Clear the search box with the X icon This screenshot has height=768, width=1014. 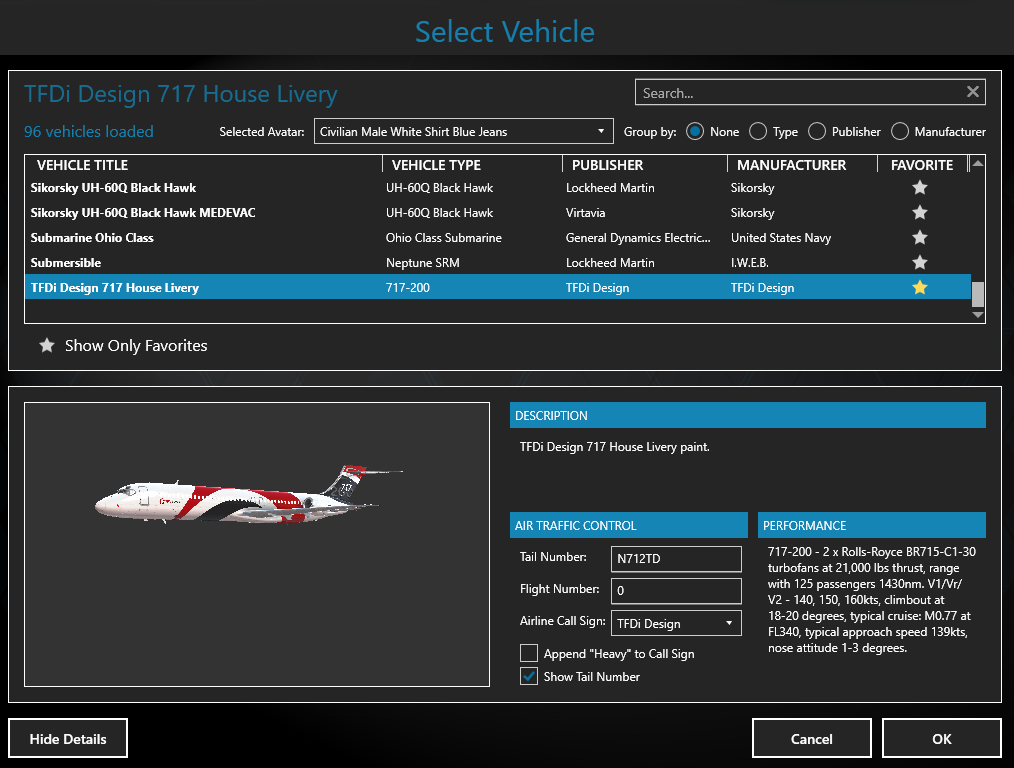(973, 92)
